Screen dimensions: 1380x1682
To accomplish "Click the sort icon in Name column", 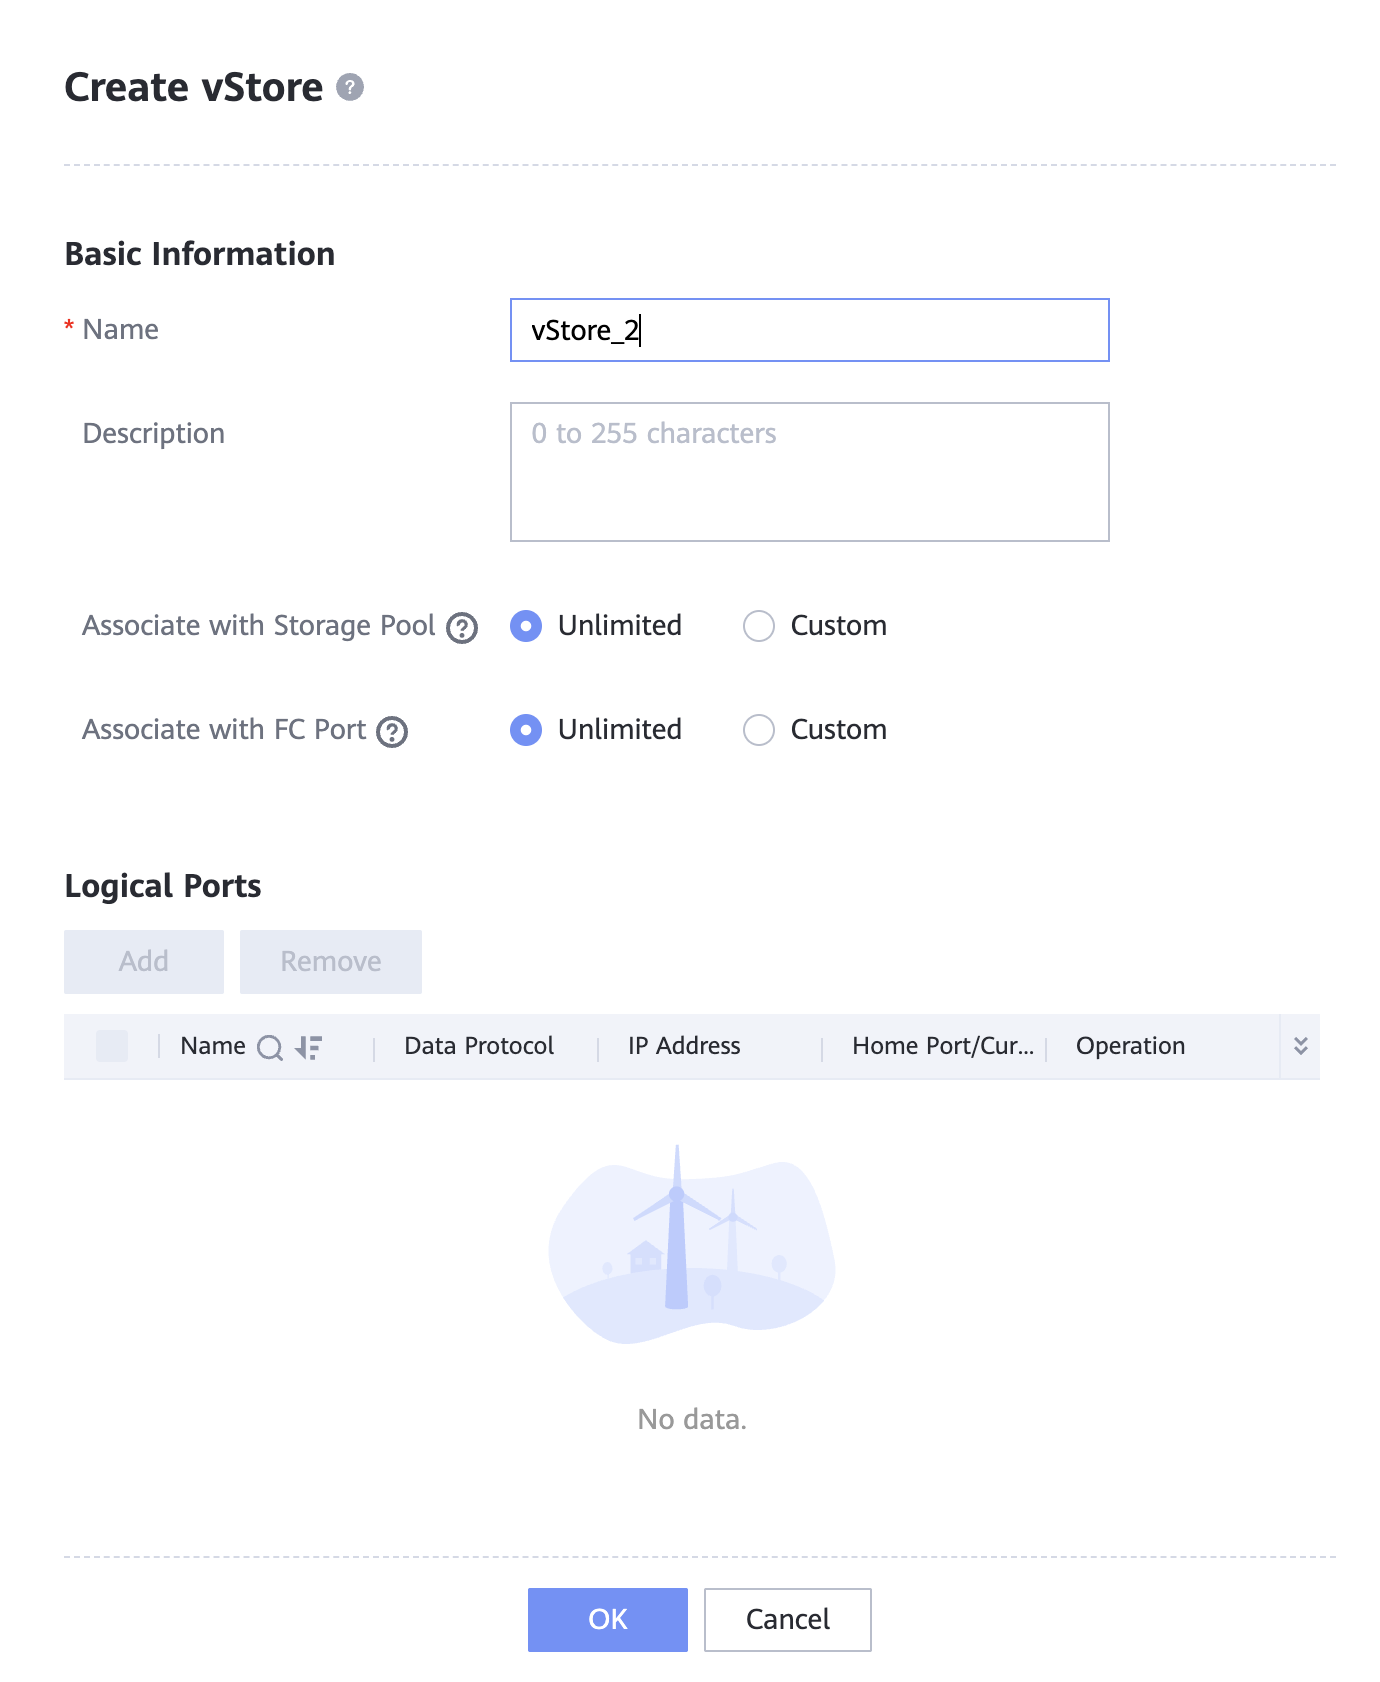I will coord(308,1047).
